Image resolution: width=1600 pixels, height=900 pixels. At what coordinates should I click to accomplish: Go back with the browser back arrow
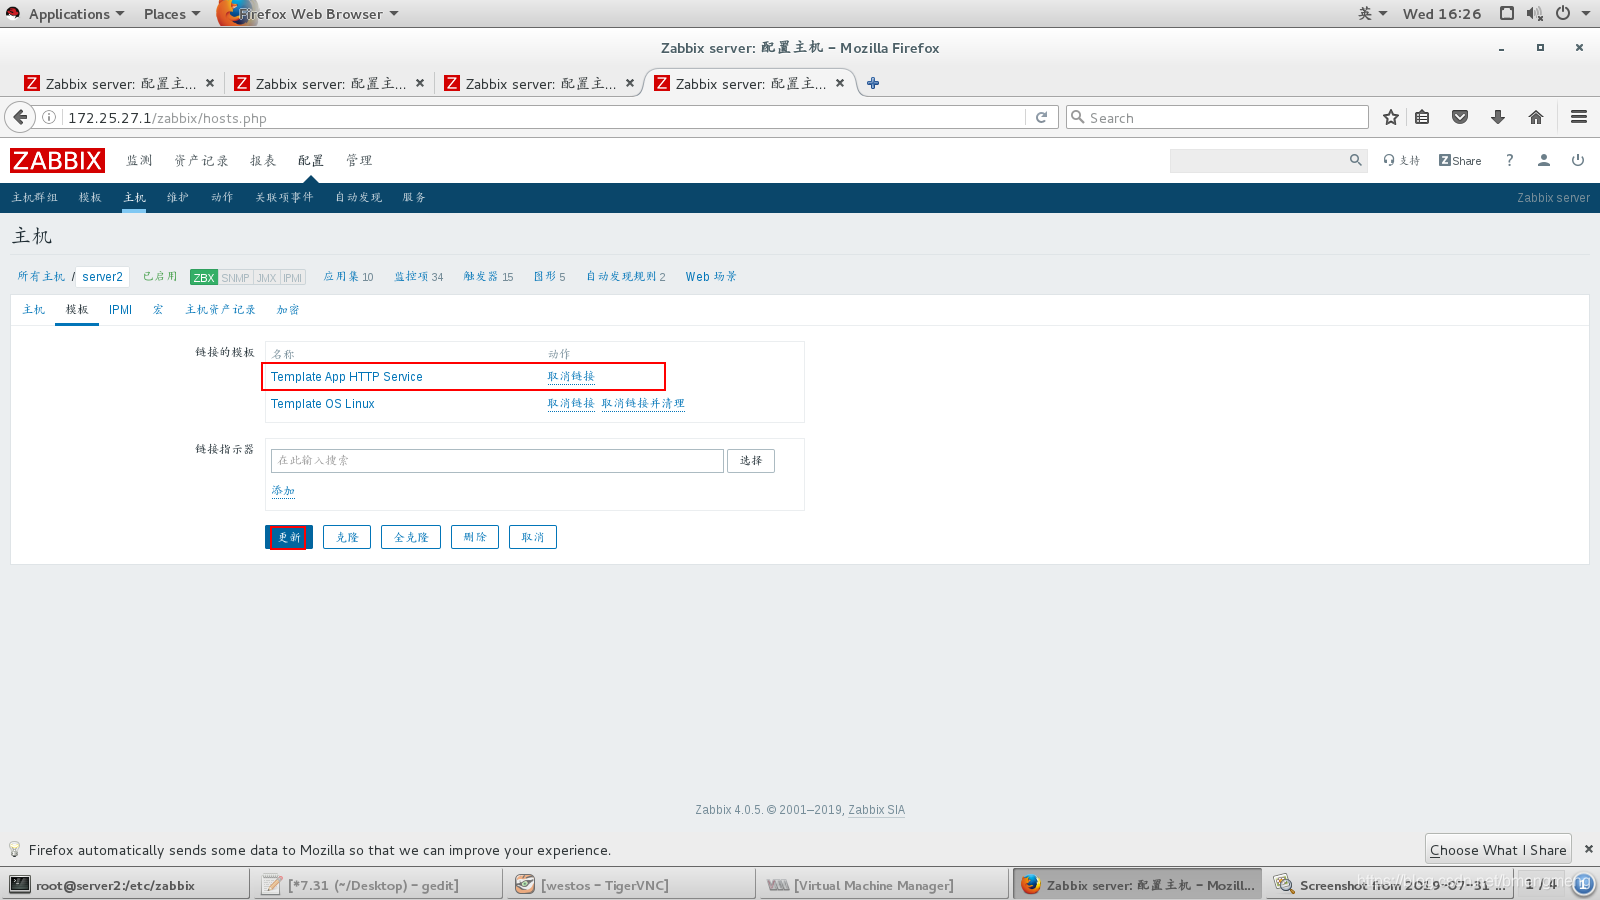tap(20, 117)
